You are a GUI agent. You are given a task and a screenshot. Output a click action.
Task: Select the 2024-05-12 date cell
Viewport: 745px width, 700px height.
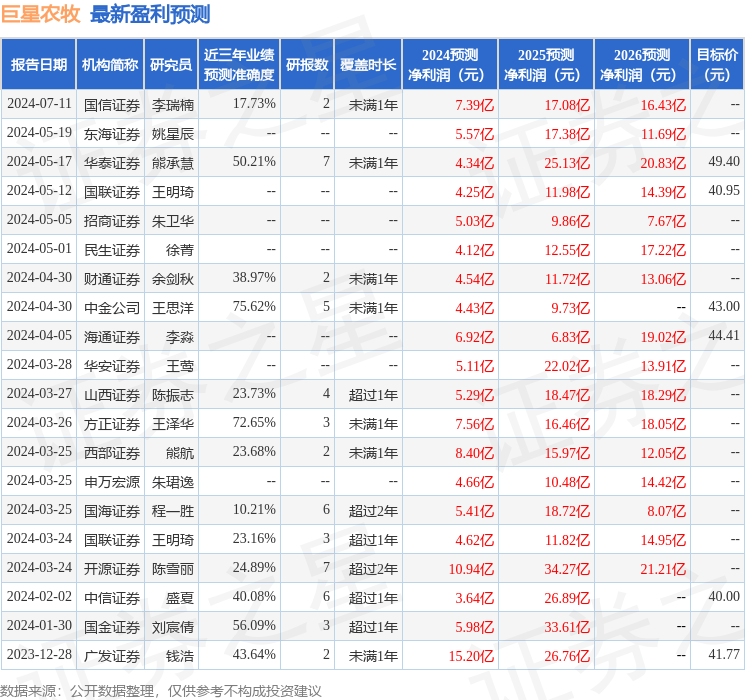pos(39,191)
